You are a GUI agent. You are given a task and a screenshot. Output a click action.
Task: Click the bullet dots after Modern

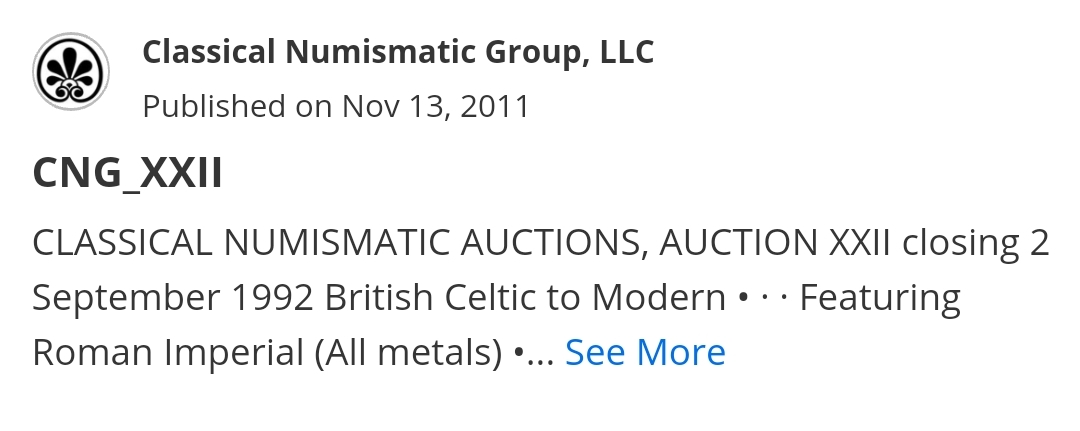pyautogui.click(x=762, y=298)
